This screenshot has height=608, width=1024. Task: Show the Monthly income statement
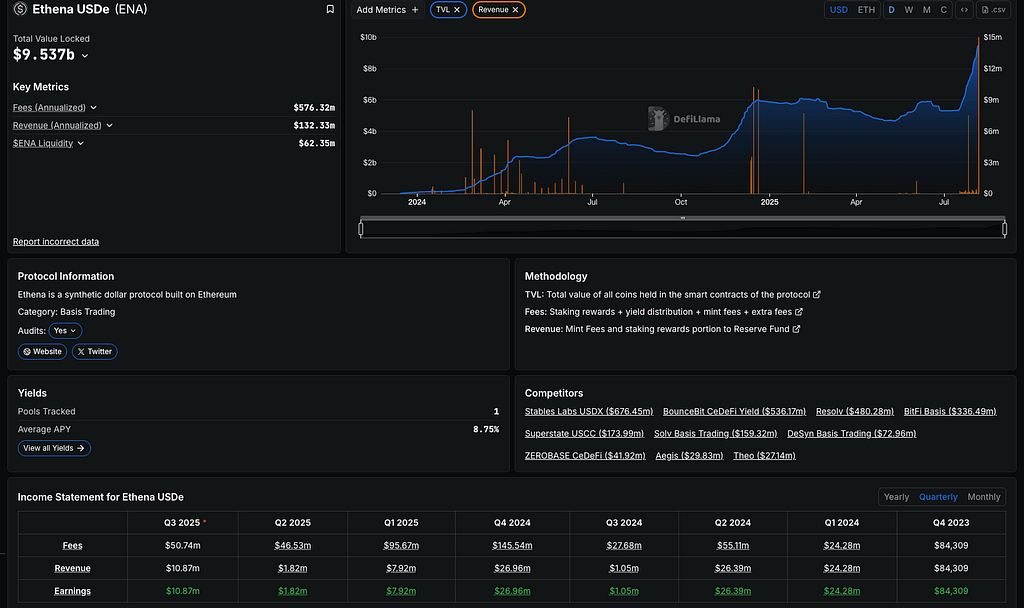tap(984, 497)
